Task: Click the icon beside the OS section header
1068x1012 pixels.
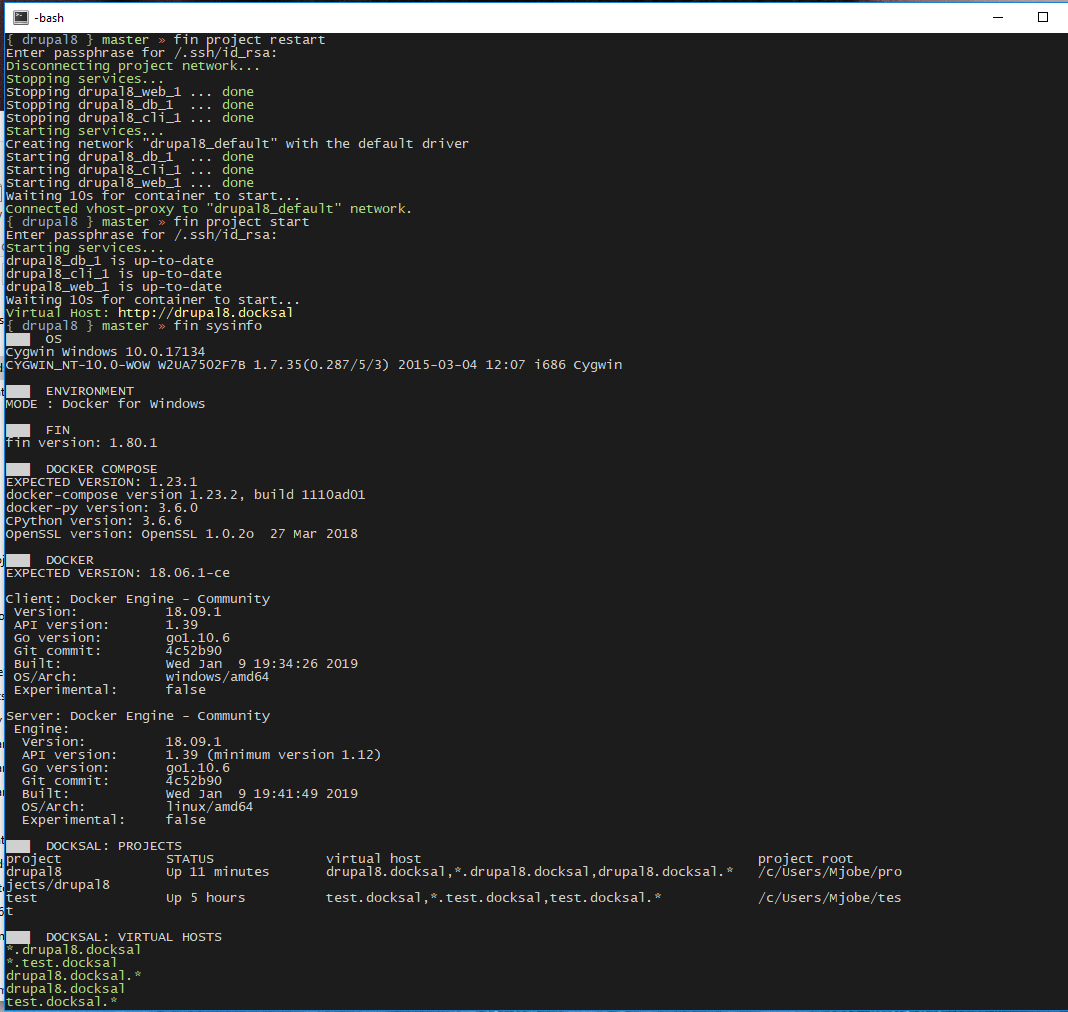Action: pos(16,338)
